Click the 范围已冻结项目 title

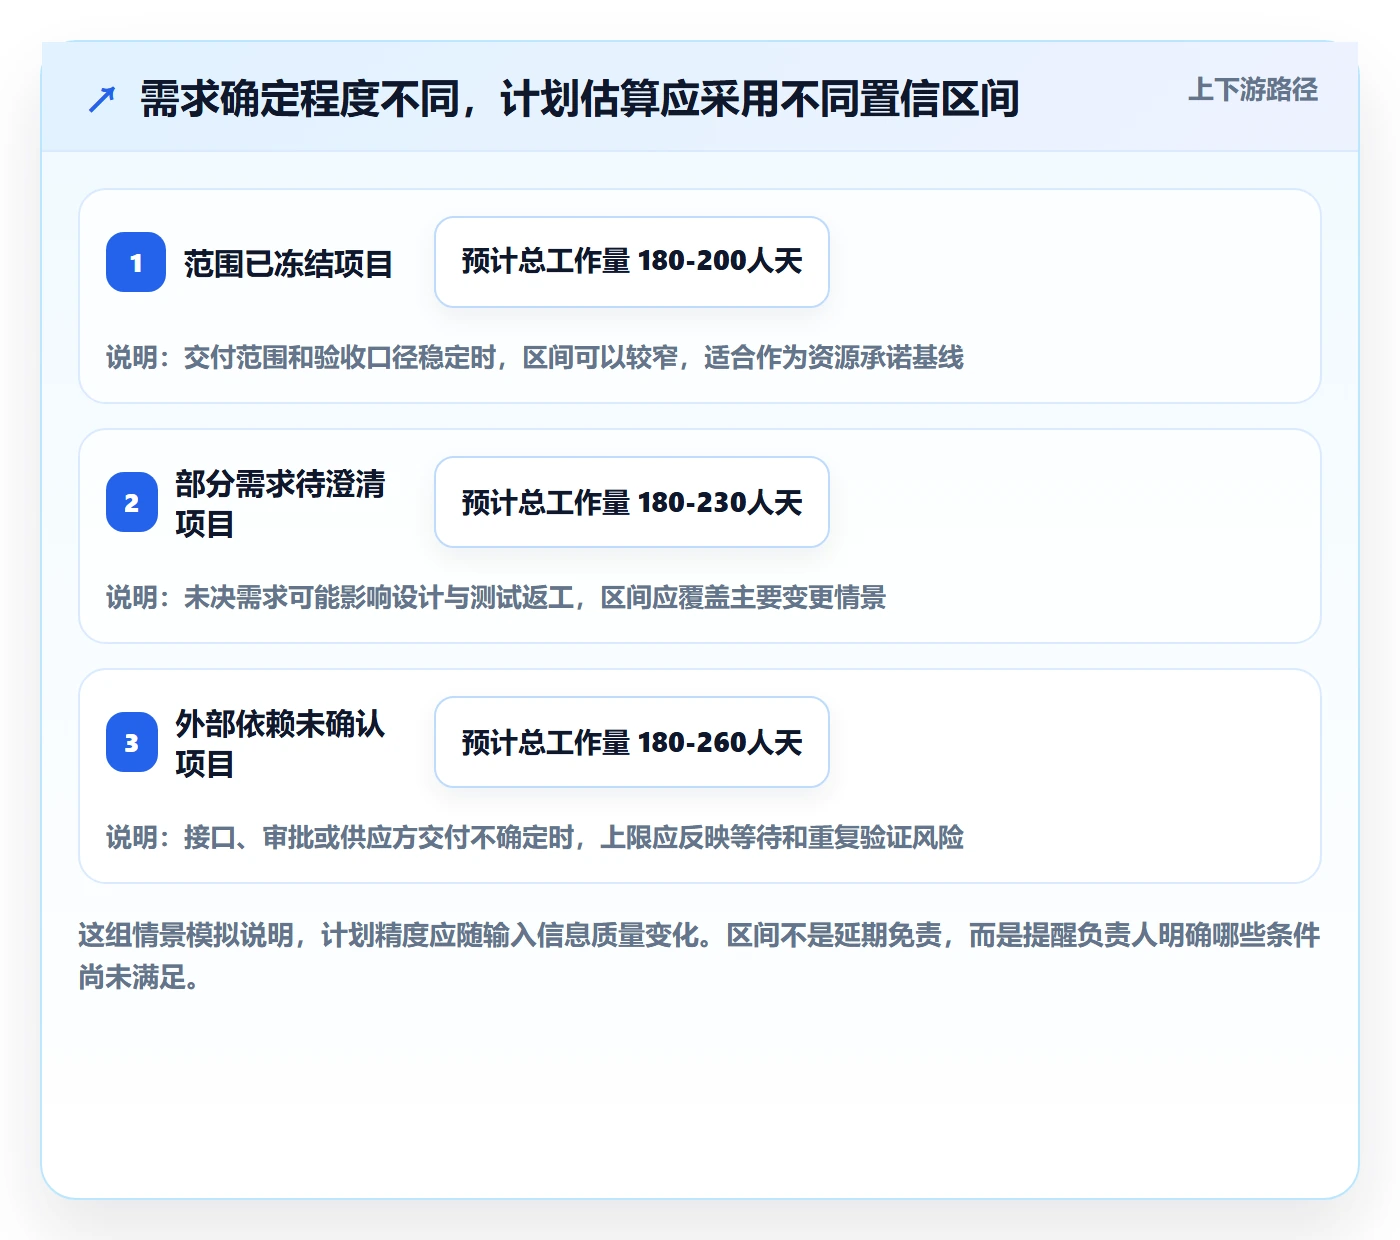(288, 264)
